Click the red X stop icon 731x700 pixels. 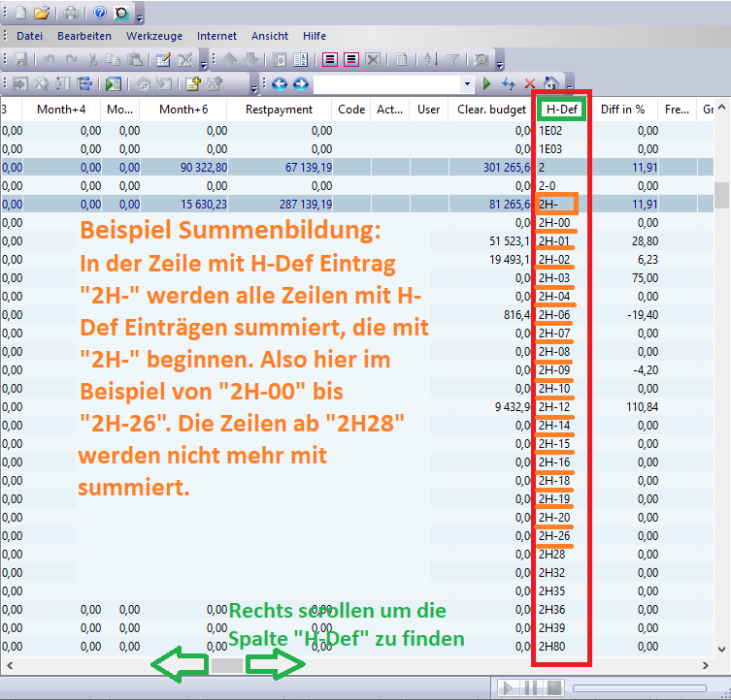tap(530, 84)
